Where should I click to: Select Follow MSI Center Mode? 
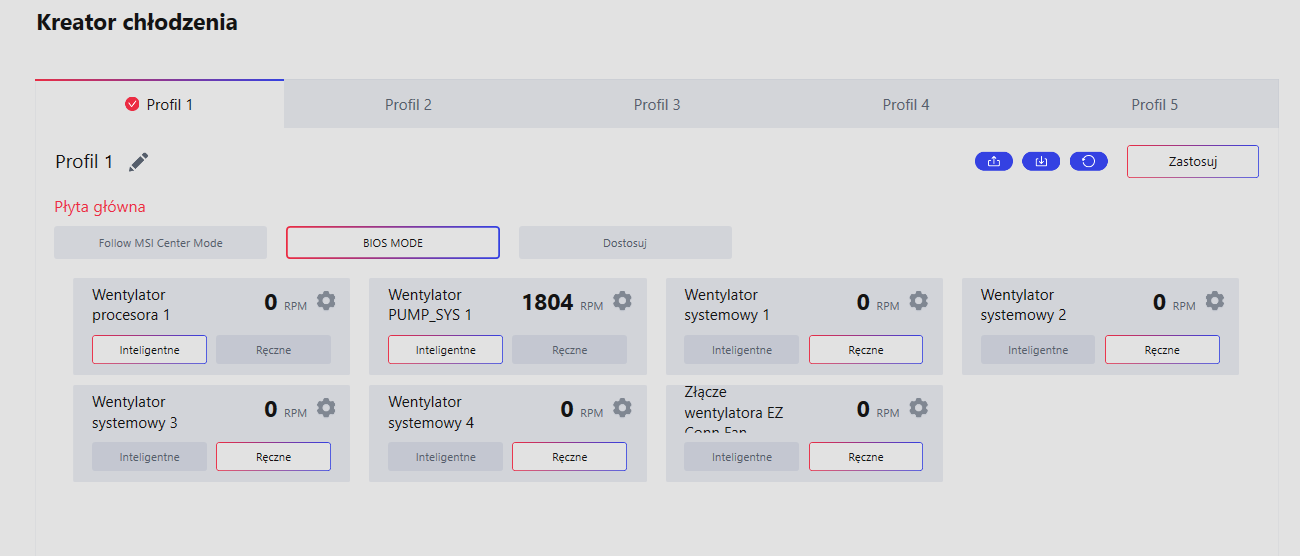(x=160, y=243)
